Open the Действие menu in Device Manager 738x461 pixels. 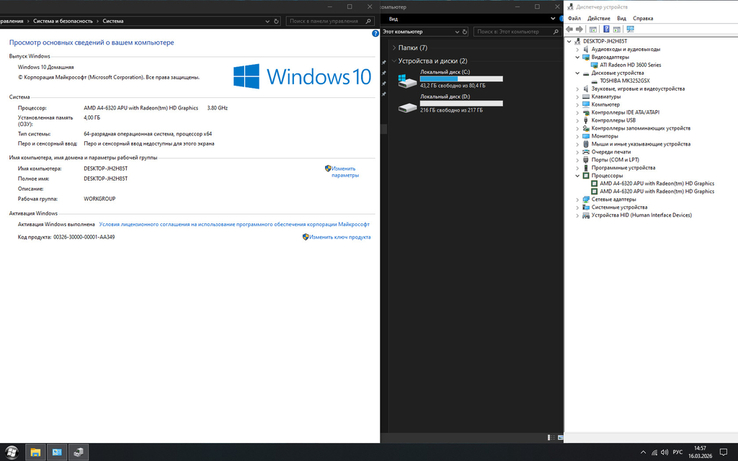(599, 18)
